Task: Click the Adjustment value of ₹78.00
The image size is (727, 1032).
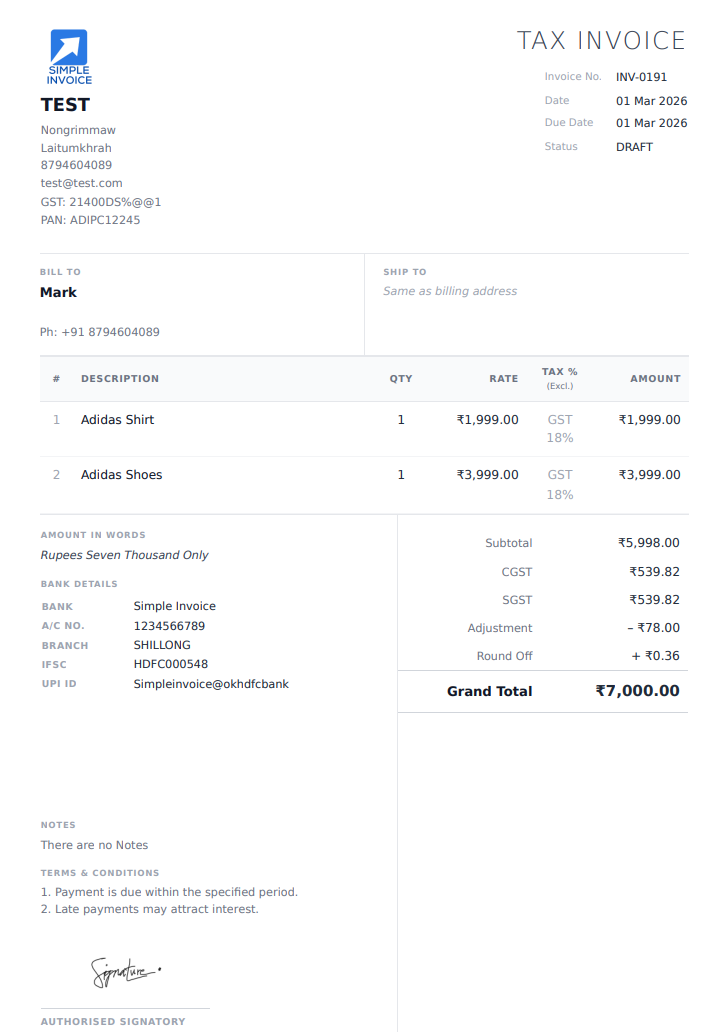Action: click(x=653, y=628)
